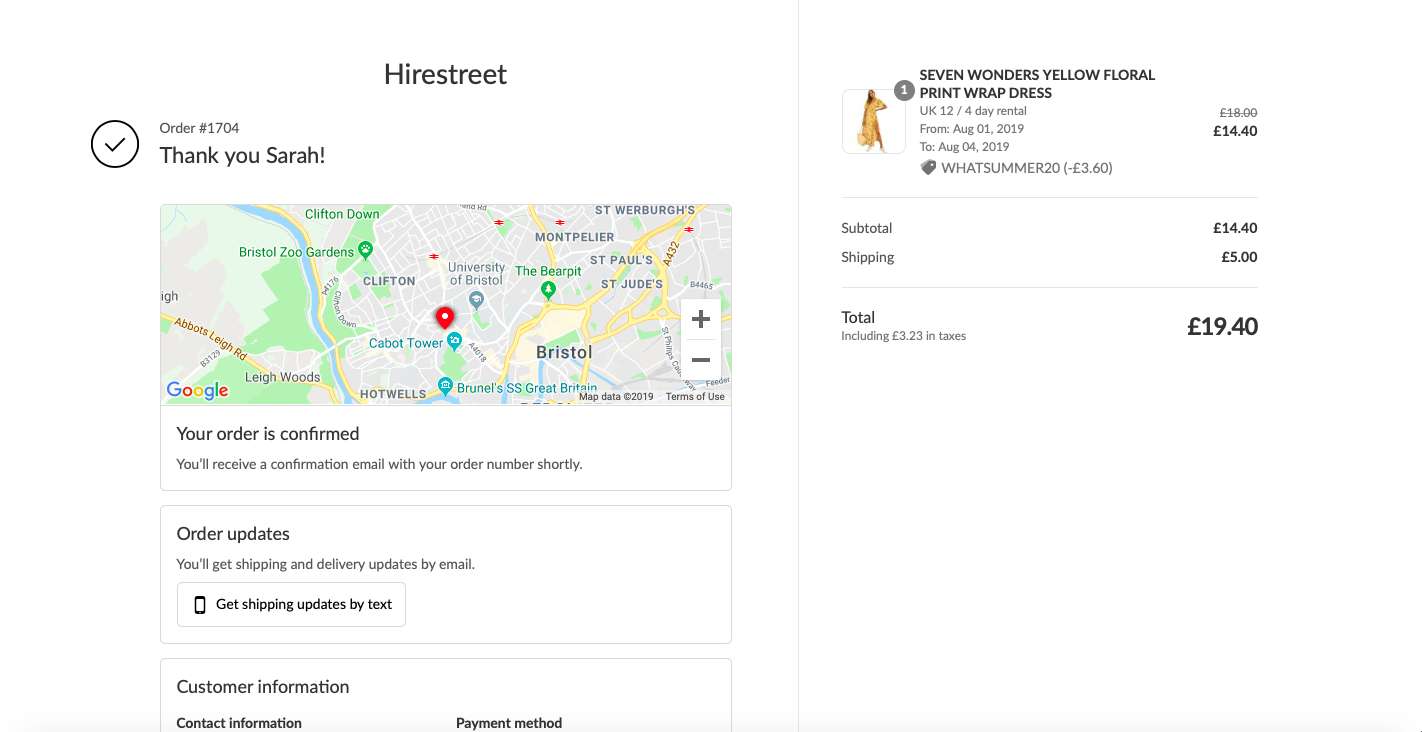Open the yellow floral dress thumbnail

point(874,122)
